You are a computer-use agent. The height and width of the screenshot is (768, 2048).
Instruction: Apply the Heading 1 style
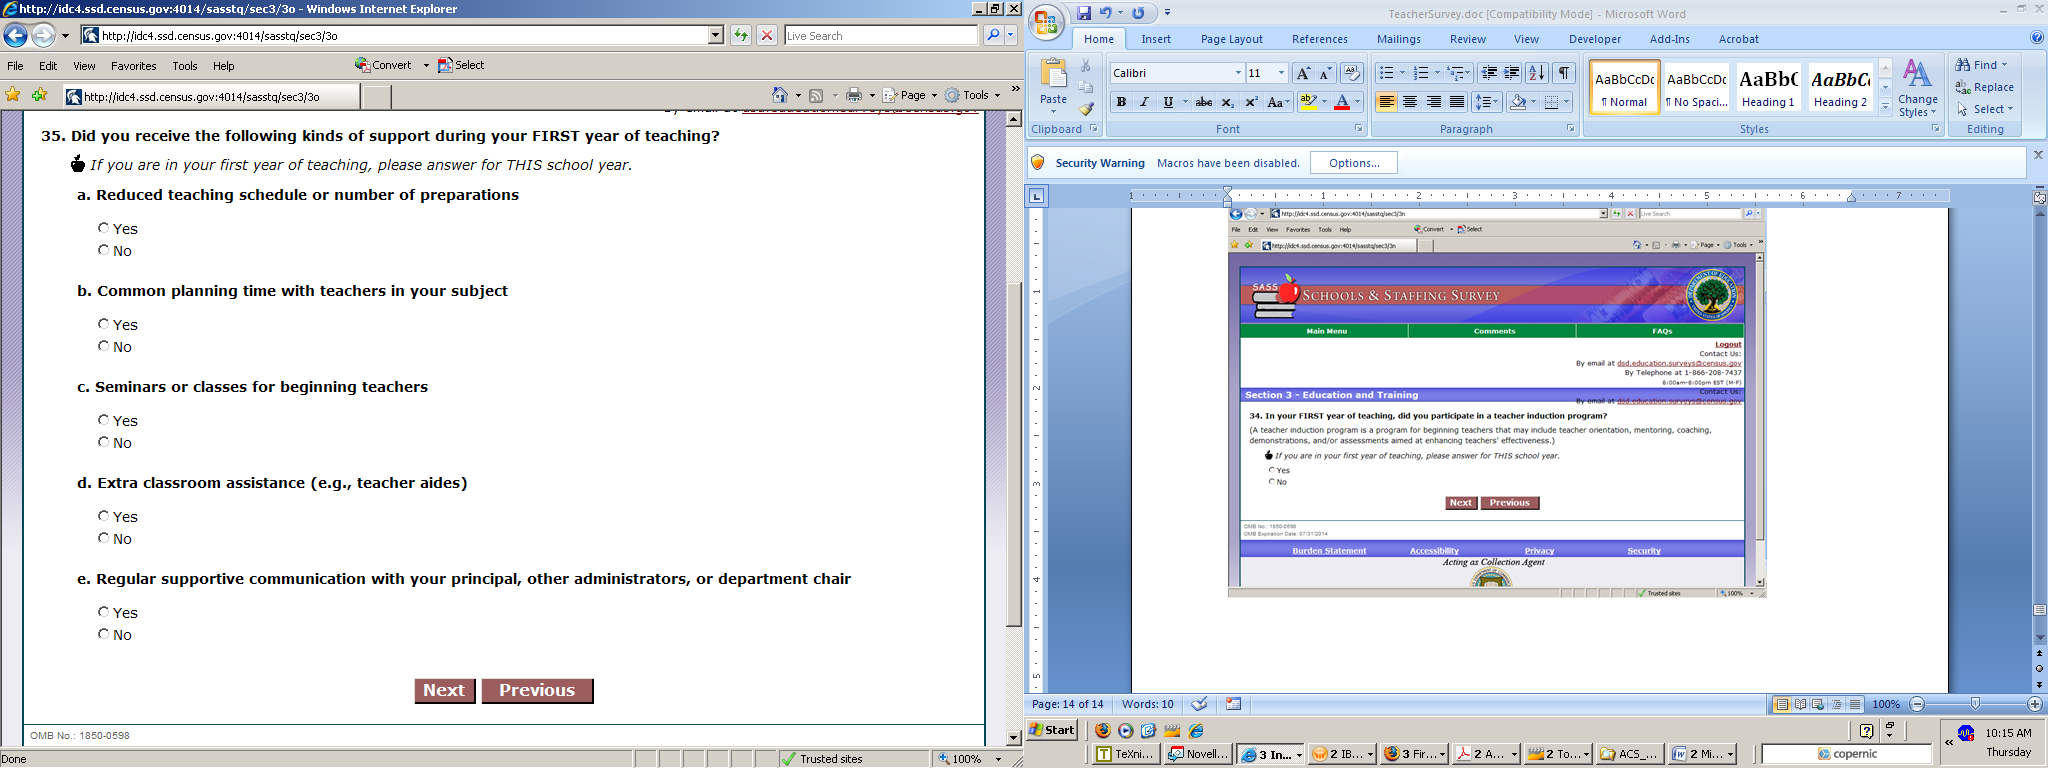(1768, 87)
